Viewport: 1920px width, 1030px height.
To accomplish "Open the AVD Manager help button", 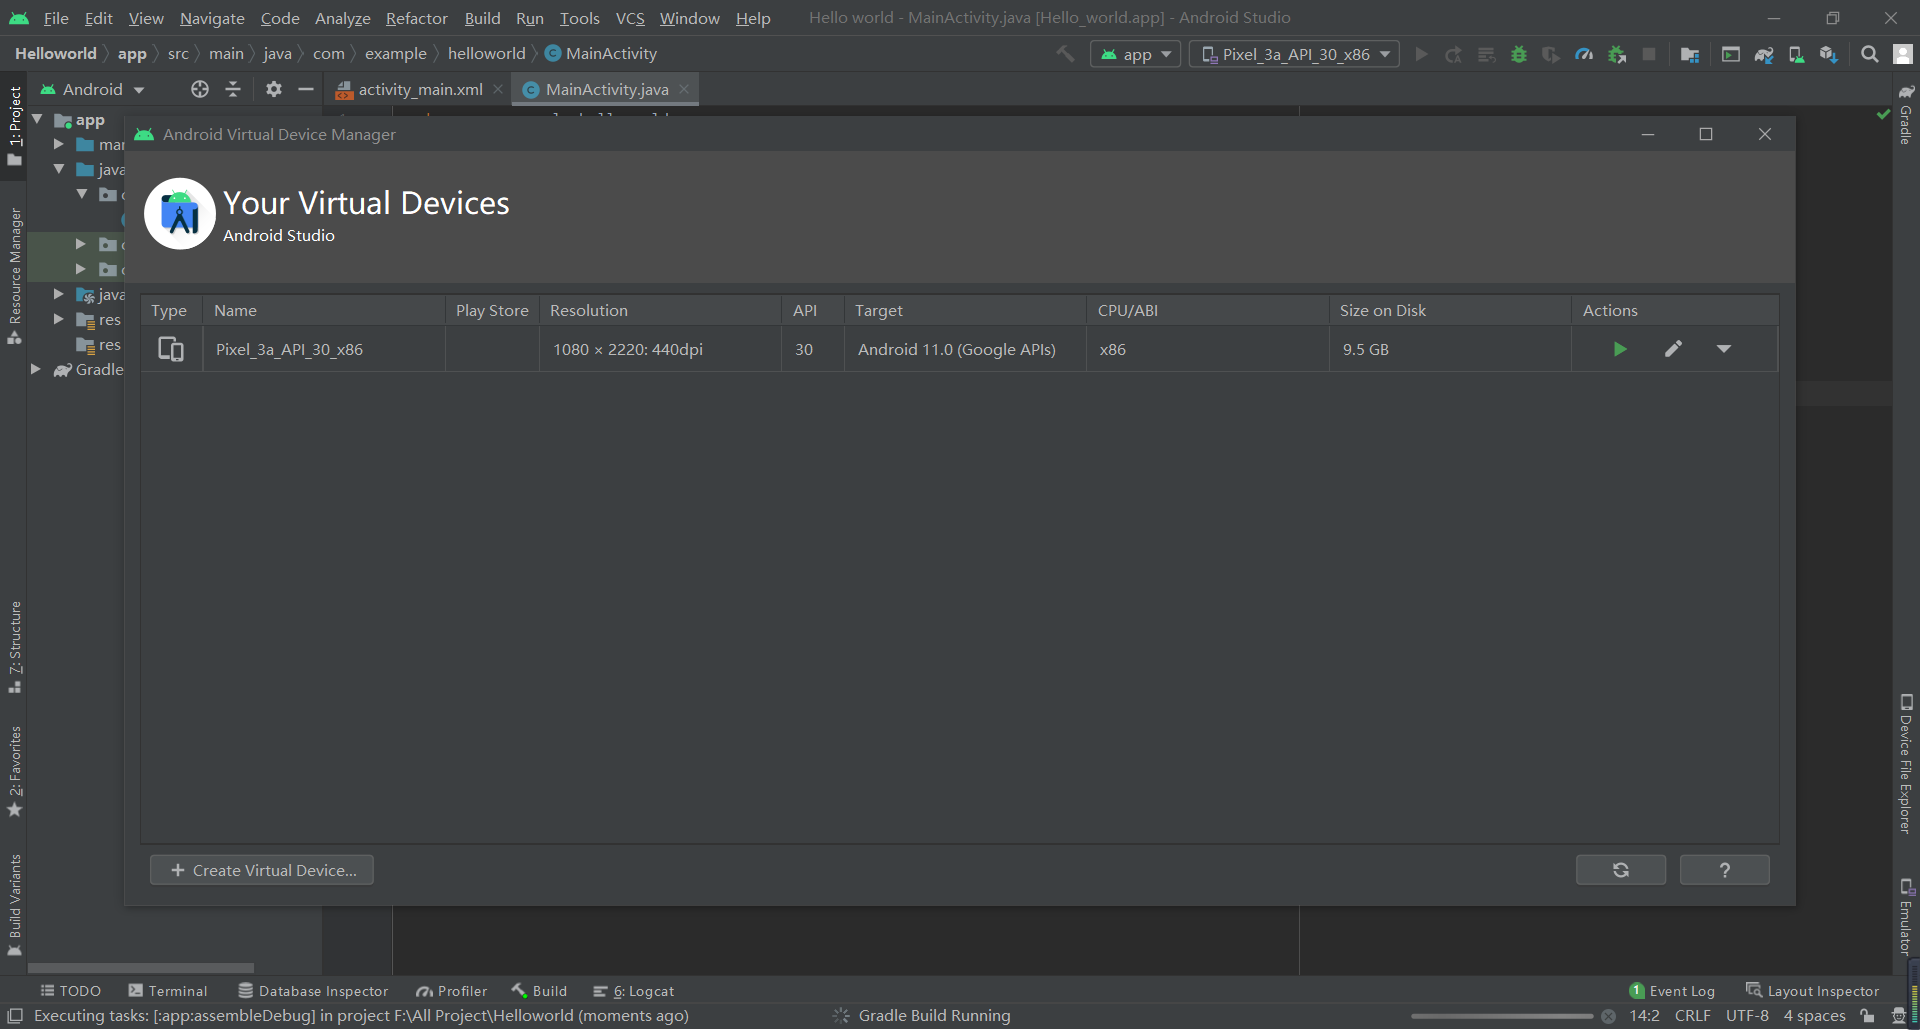I will point(1725,870).
